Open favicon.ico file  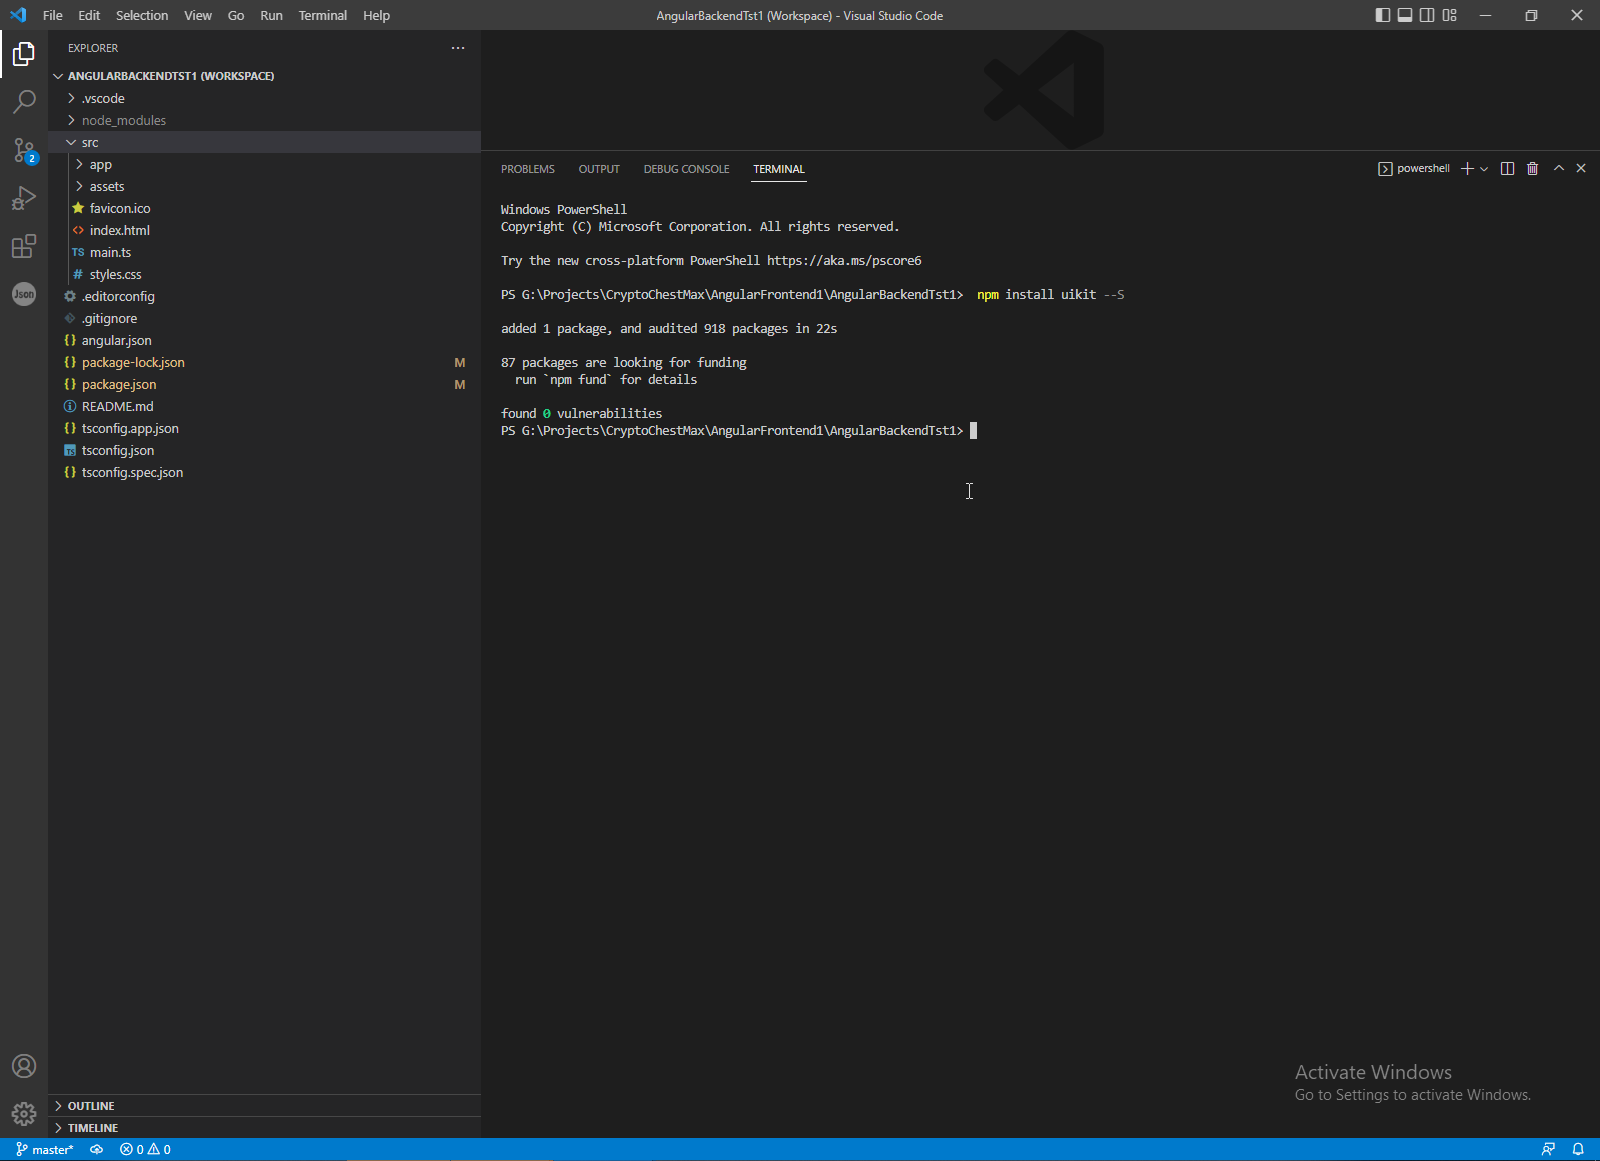pyautogui.click(x=264, y=208)
